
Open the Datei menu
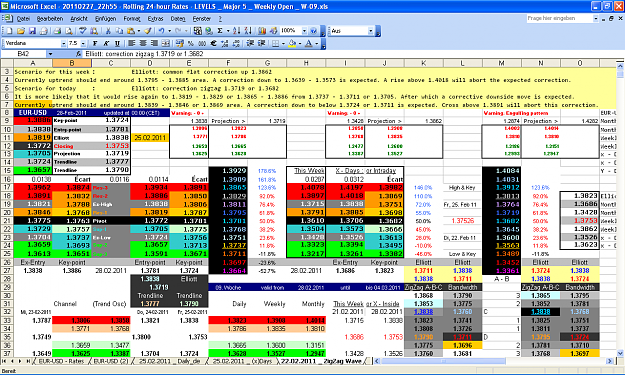(x=23, y=18)
